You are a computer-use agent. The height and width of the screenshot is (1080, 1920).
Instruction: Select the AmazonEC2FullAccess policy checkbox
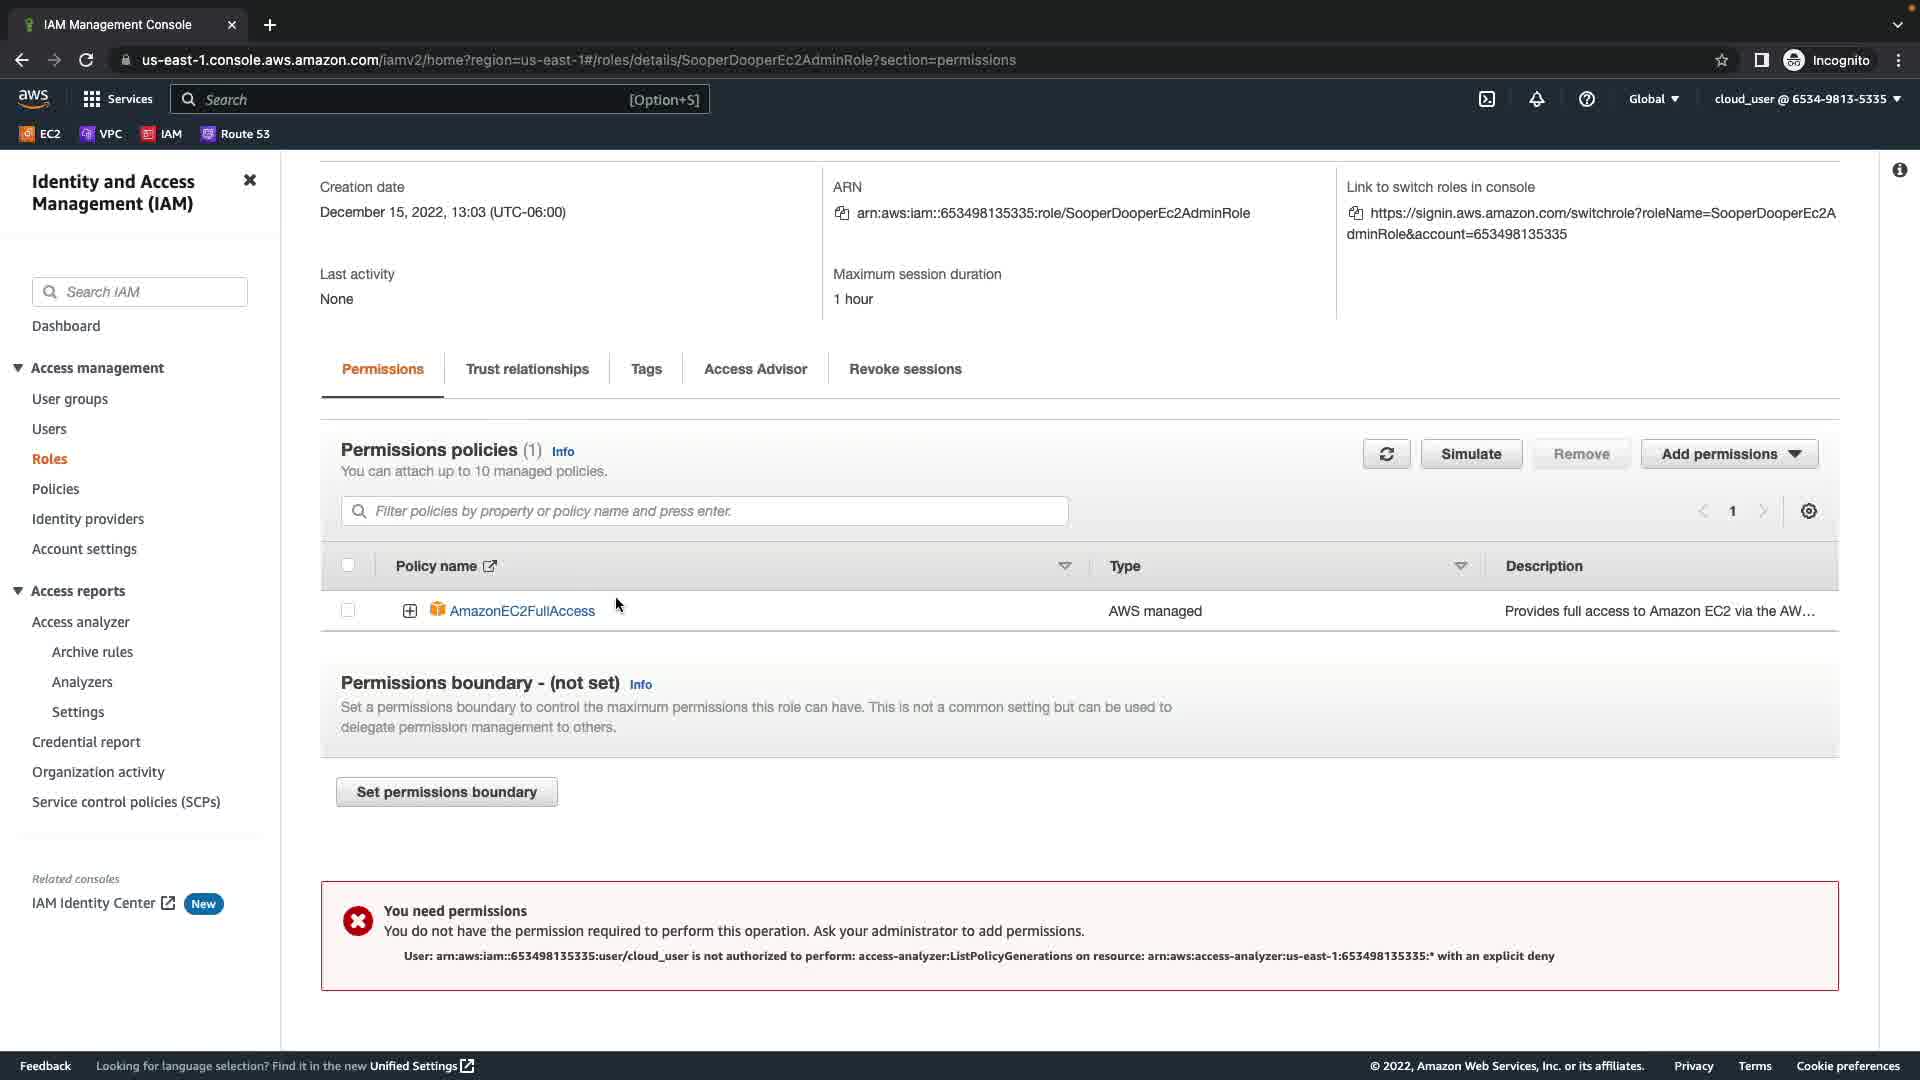tap(348, 610)
